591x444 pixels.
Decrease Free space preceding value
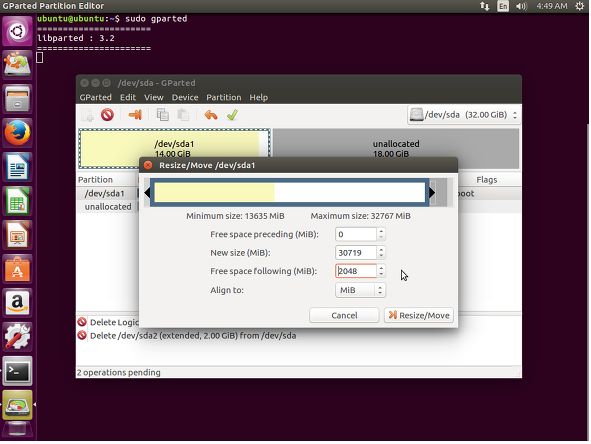click(381, 237)
